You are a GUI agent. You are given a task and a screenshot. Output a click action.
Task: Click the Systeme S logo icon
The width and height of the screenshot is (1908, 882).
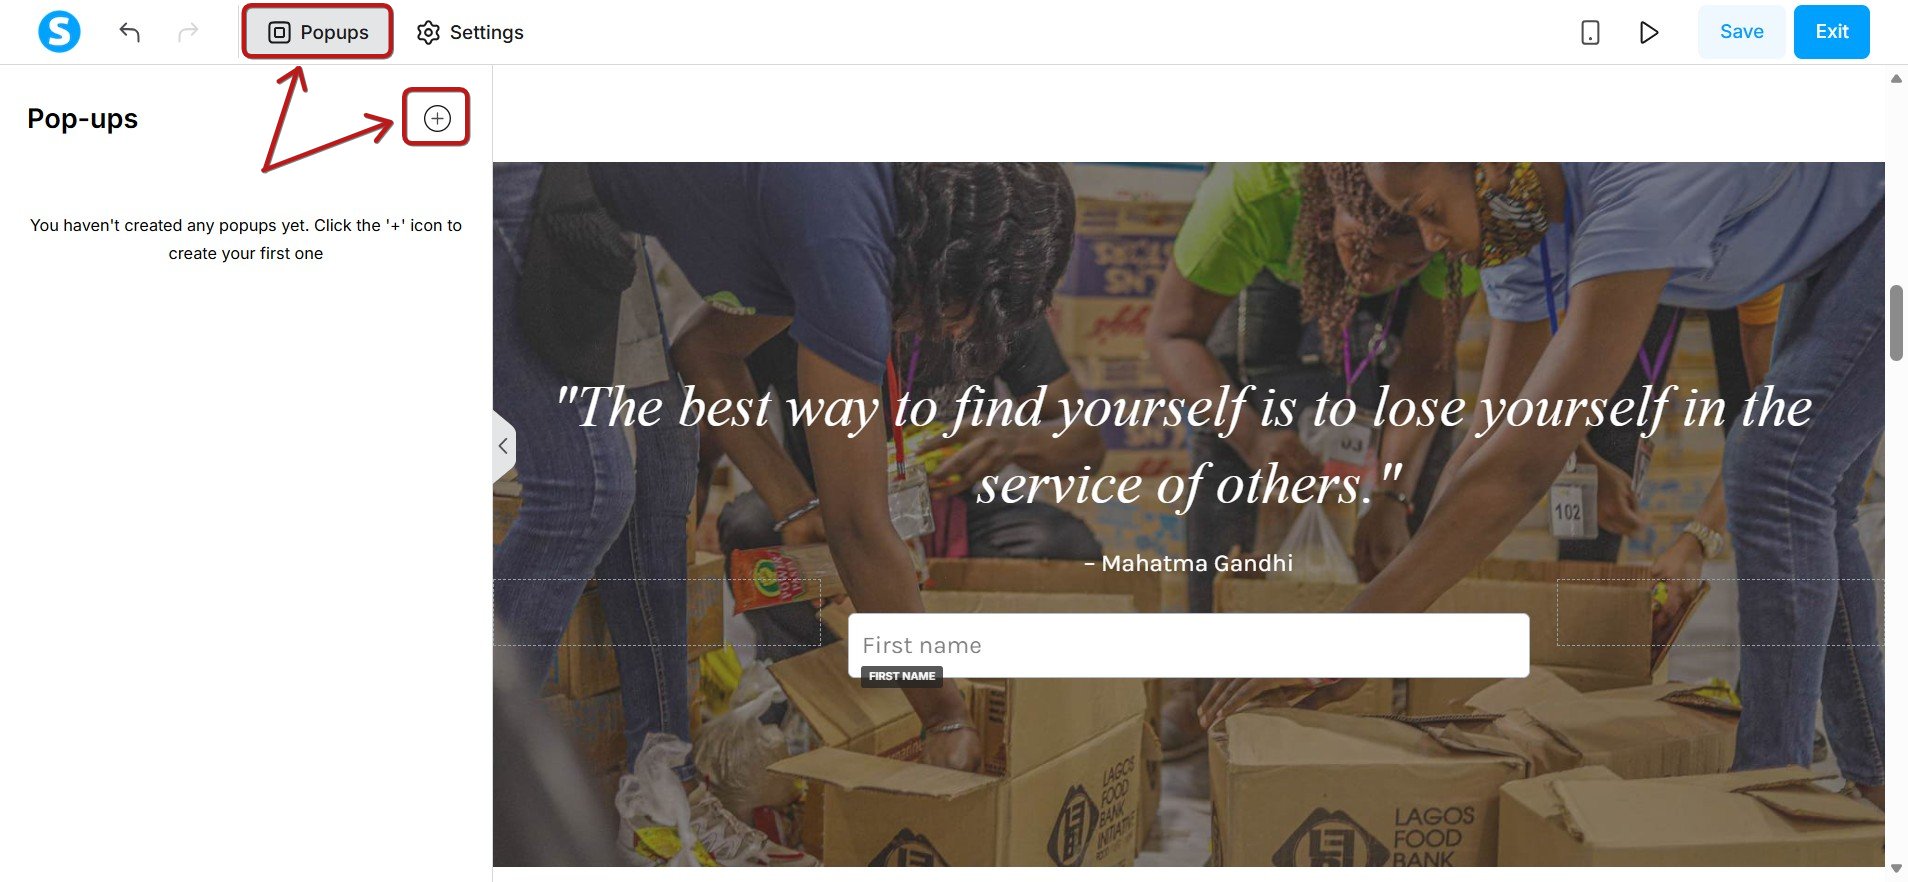click(59, 32)
